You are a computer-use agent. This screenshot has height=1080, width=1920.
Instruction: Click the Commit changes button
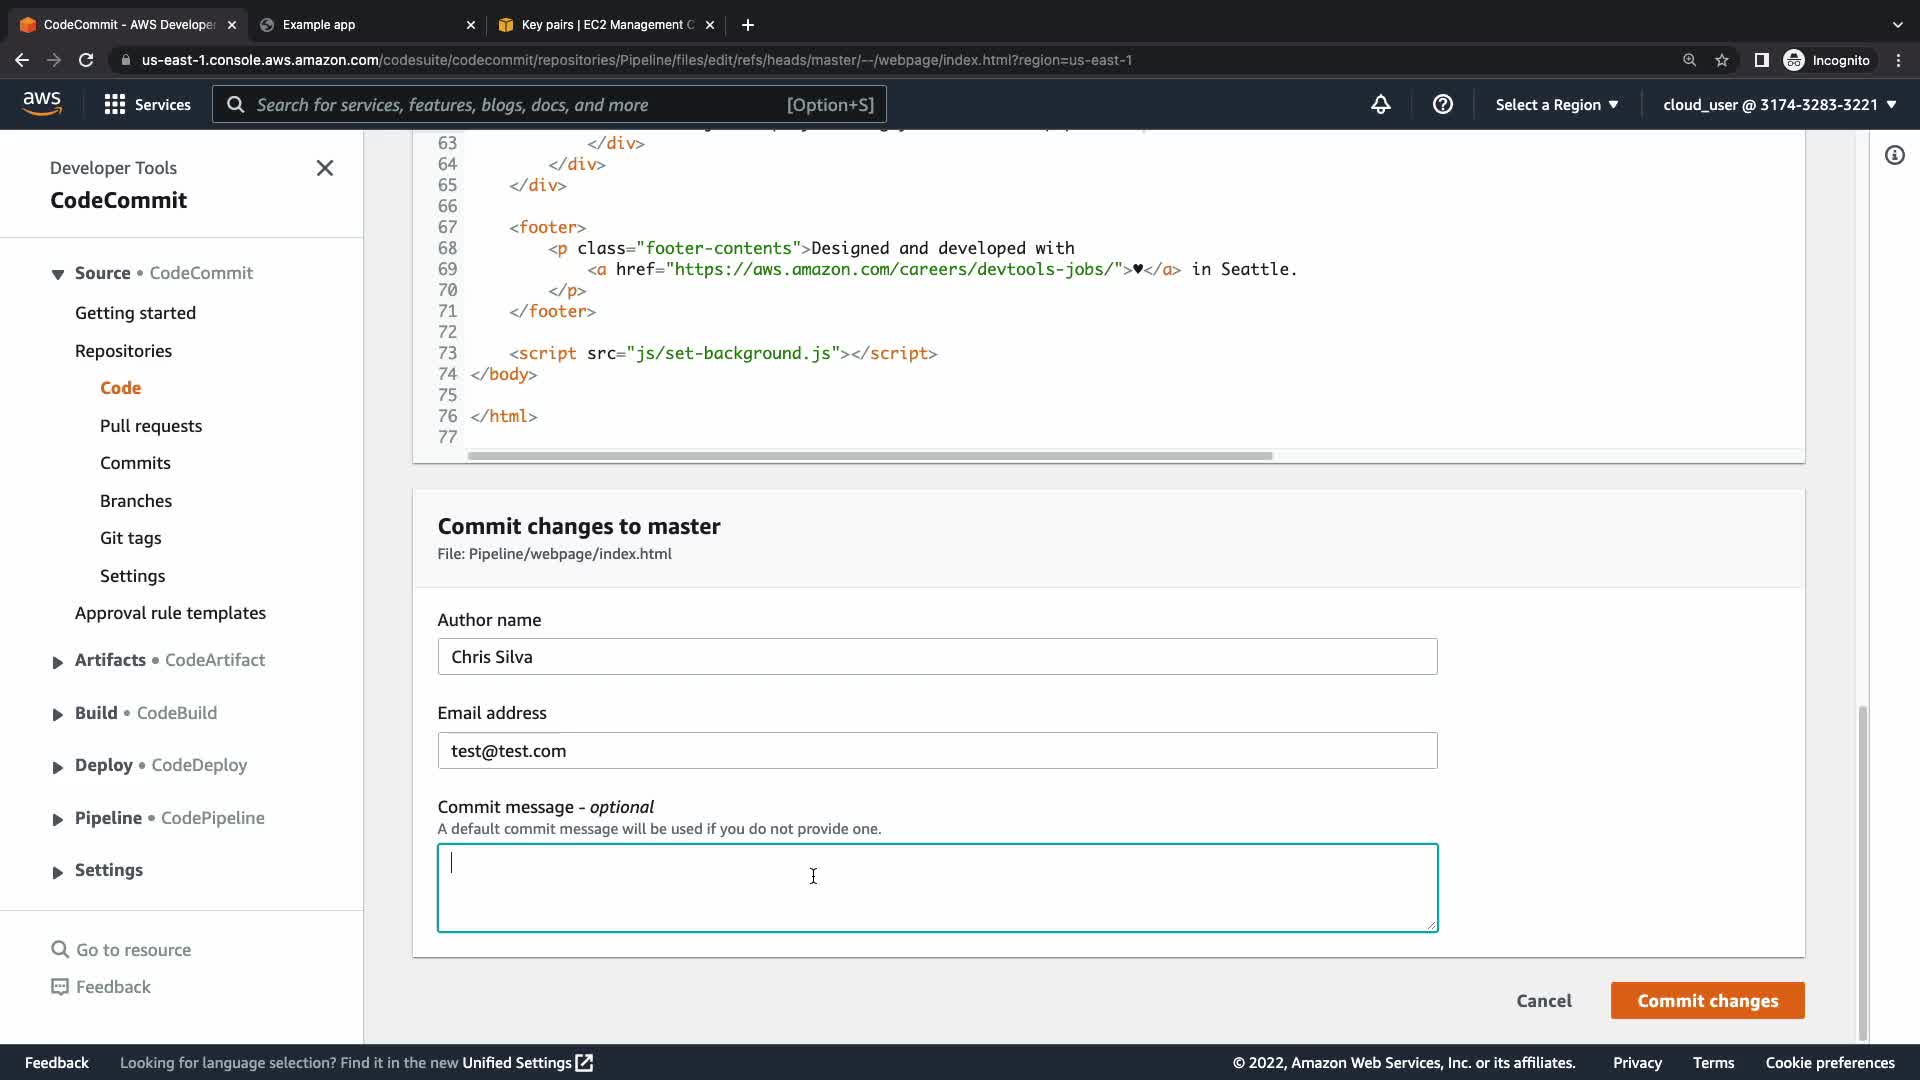pos(1707,1000)
